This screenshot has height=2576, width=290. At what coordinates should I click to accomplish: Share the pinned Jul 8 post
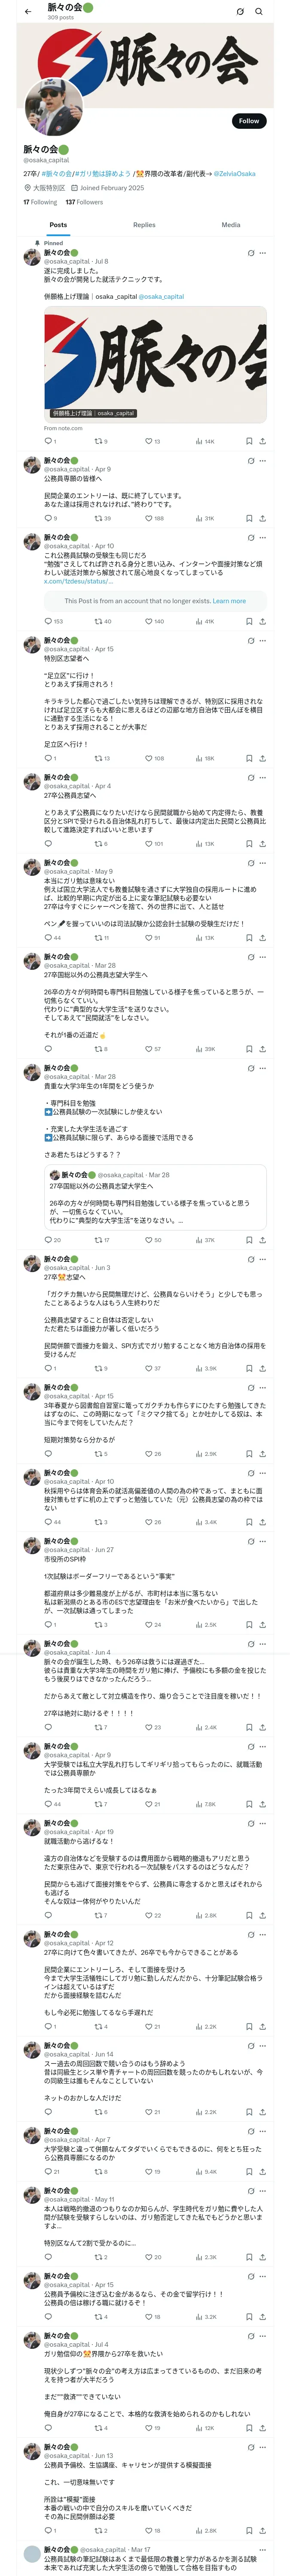(x=262, y=441)
